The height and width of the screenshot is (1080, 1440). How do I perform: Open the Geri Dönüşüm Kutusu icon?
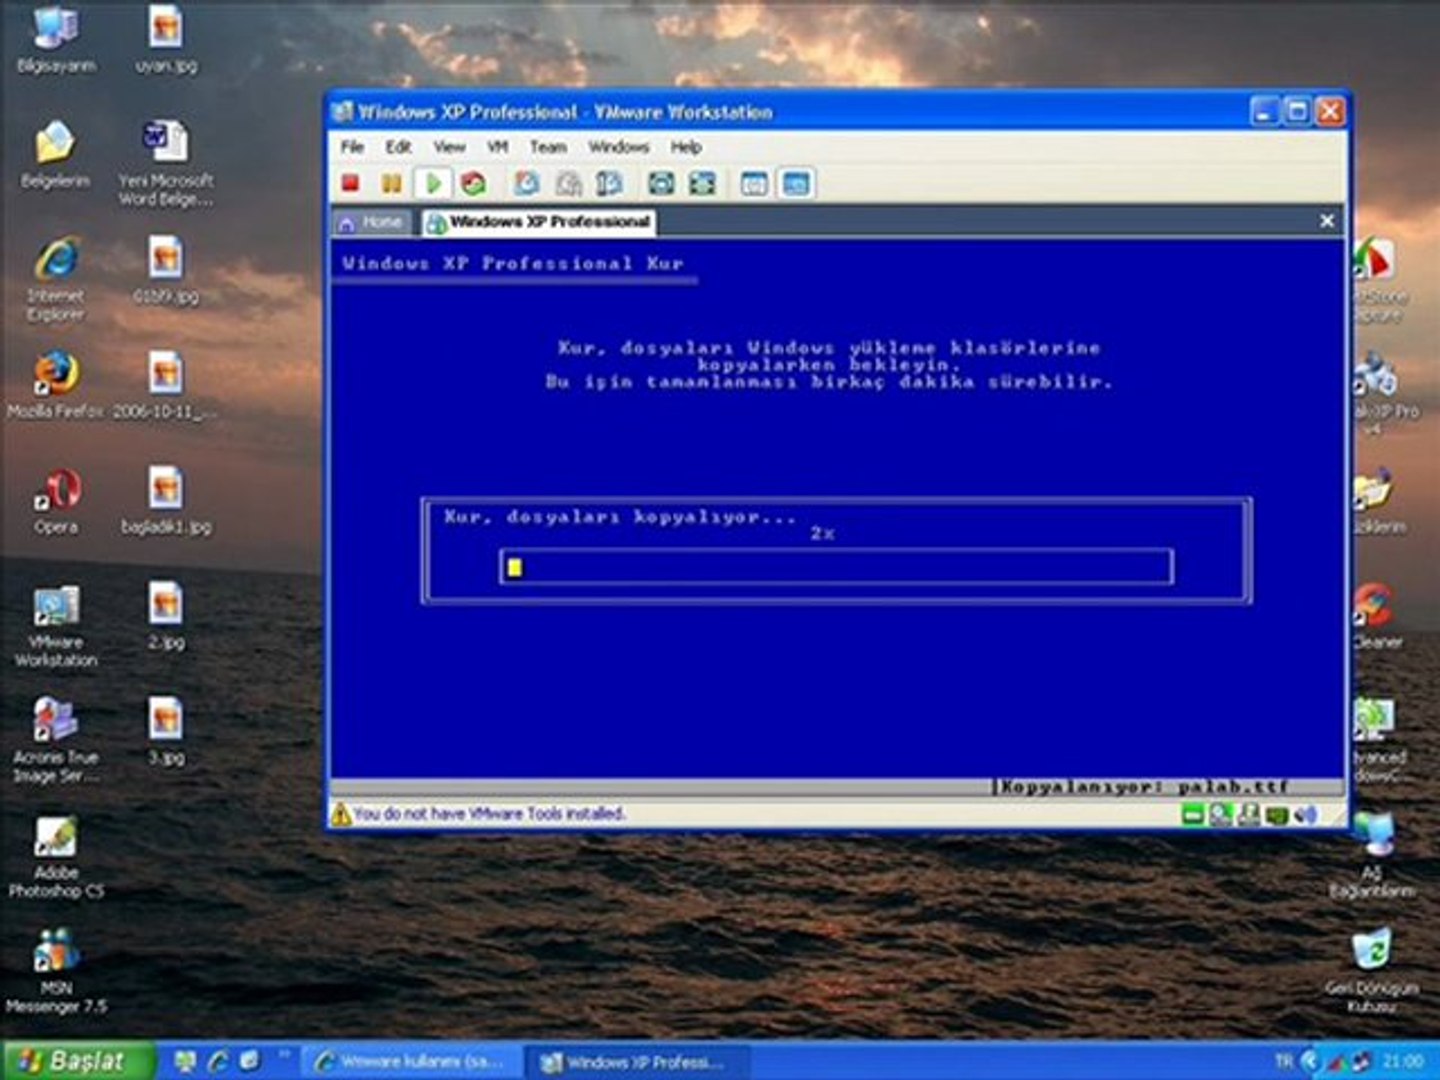(1372, 971)
